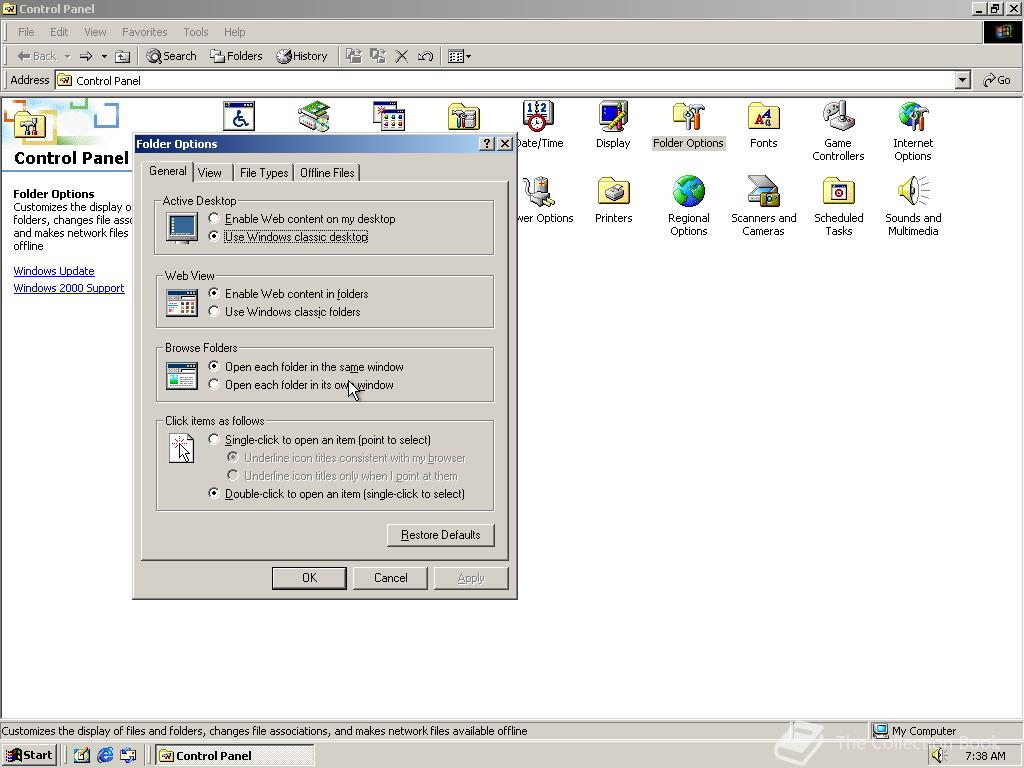Open the Game Controllers item
The image size is (1024, 768).
point(838,131)
